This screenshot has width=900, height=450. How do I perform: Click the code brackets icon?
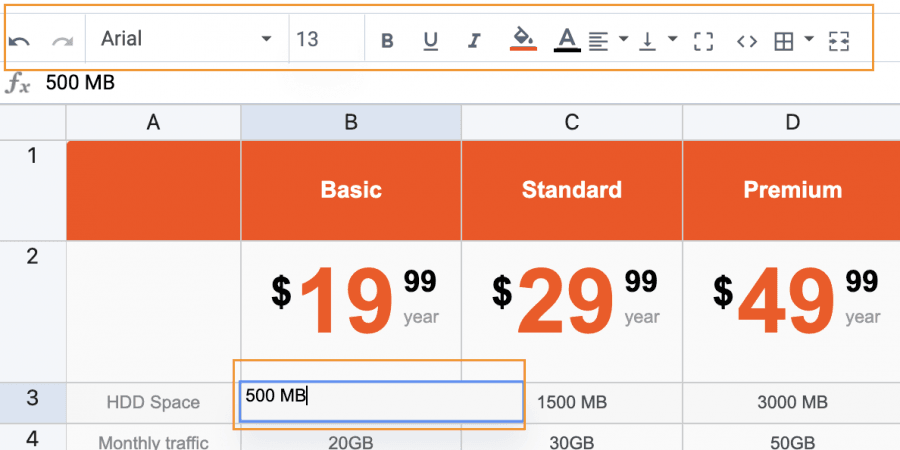click(x=746, y=41)
